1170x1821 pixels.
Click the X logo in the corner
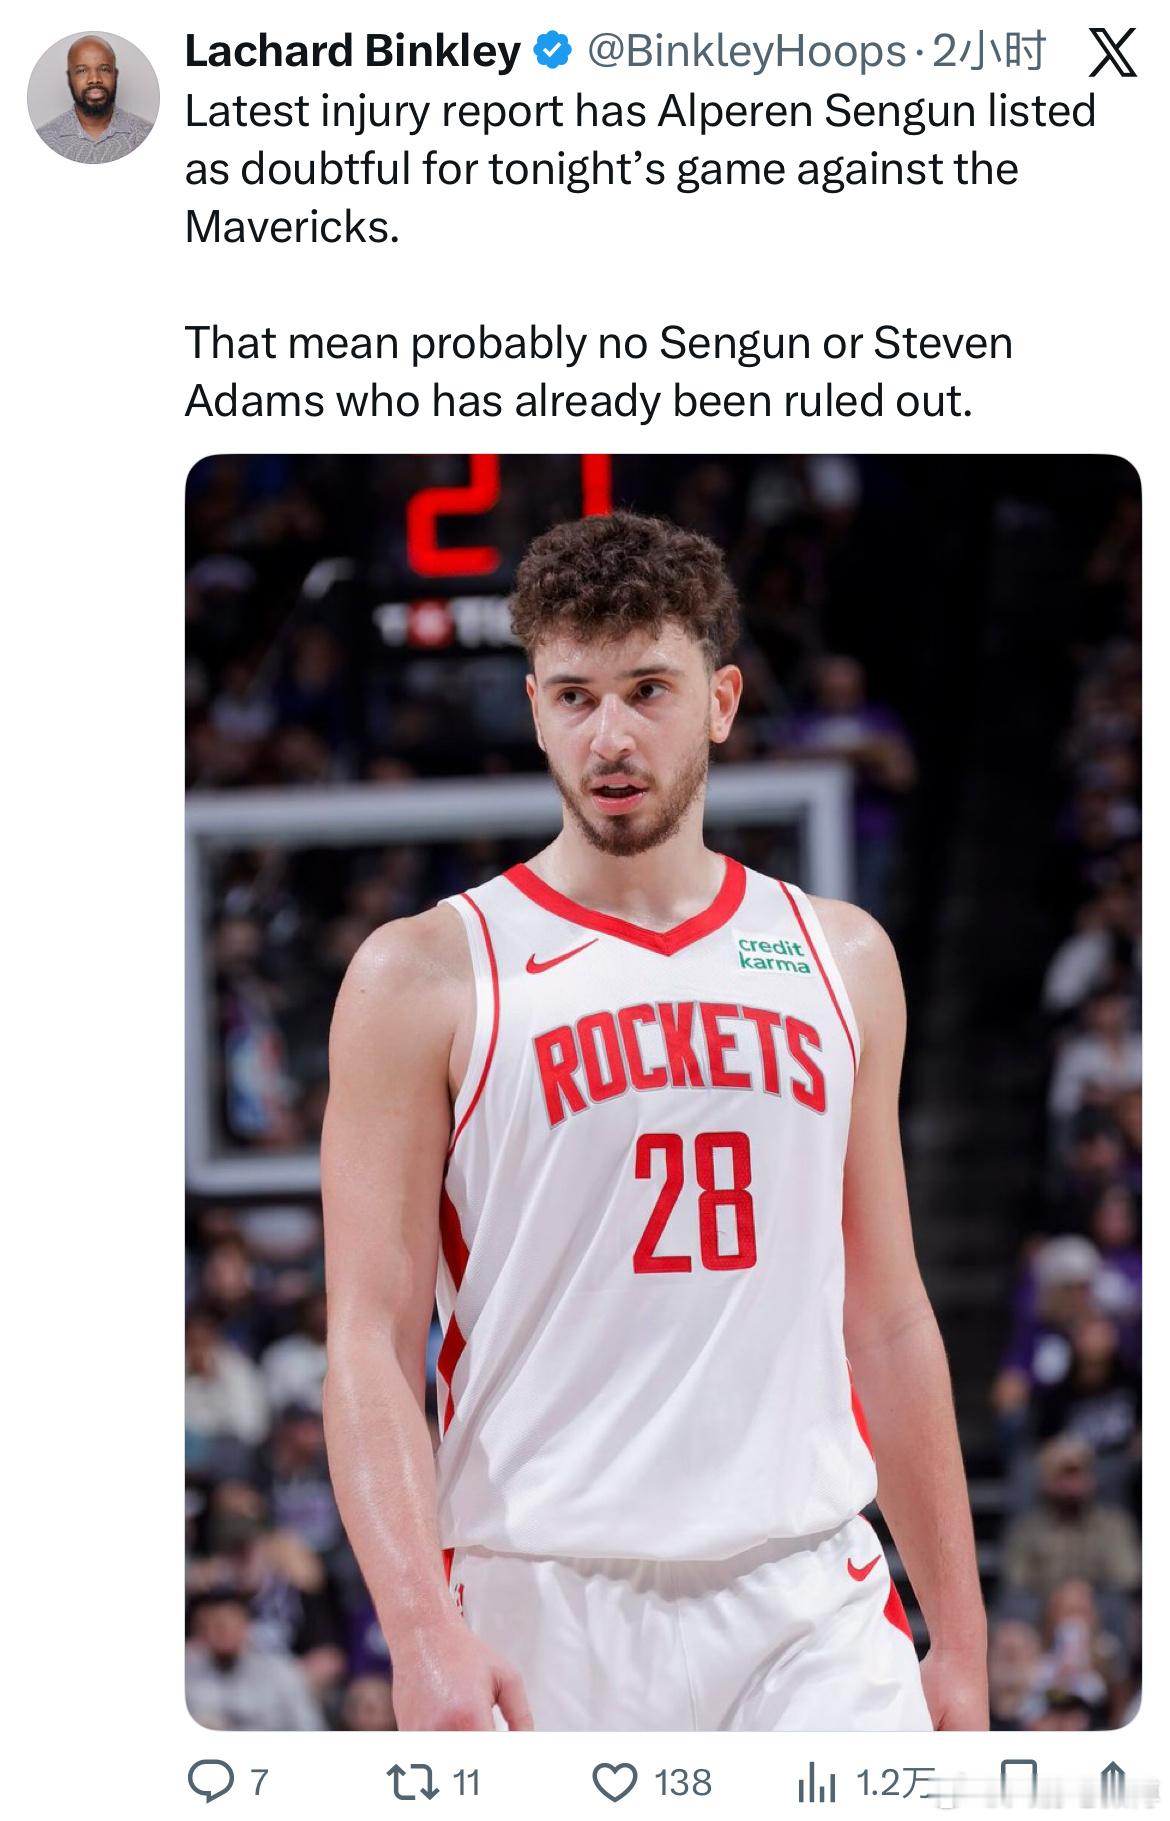(1112, 53)
